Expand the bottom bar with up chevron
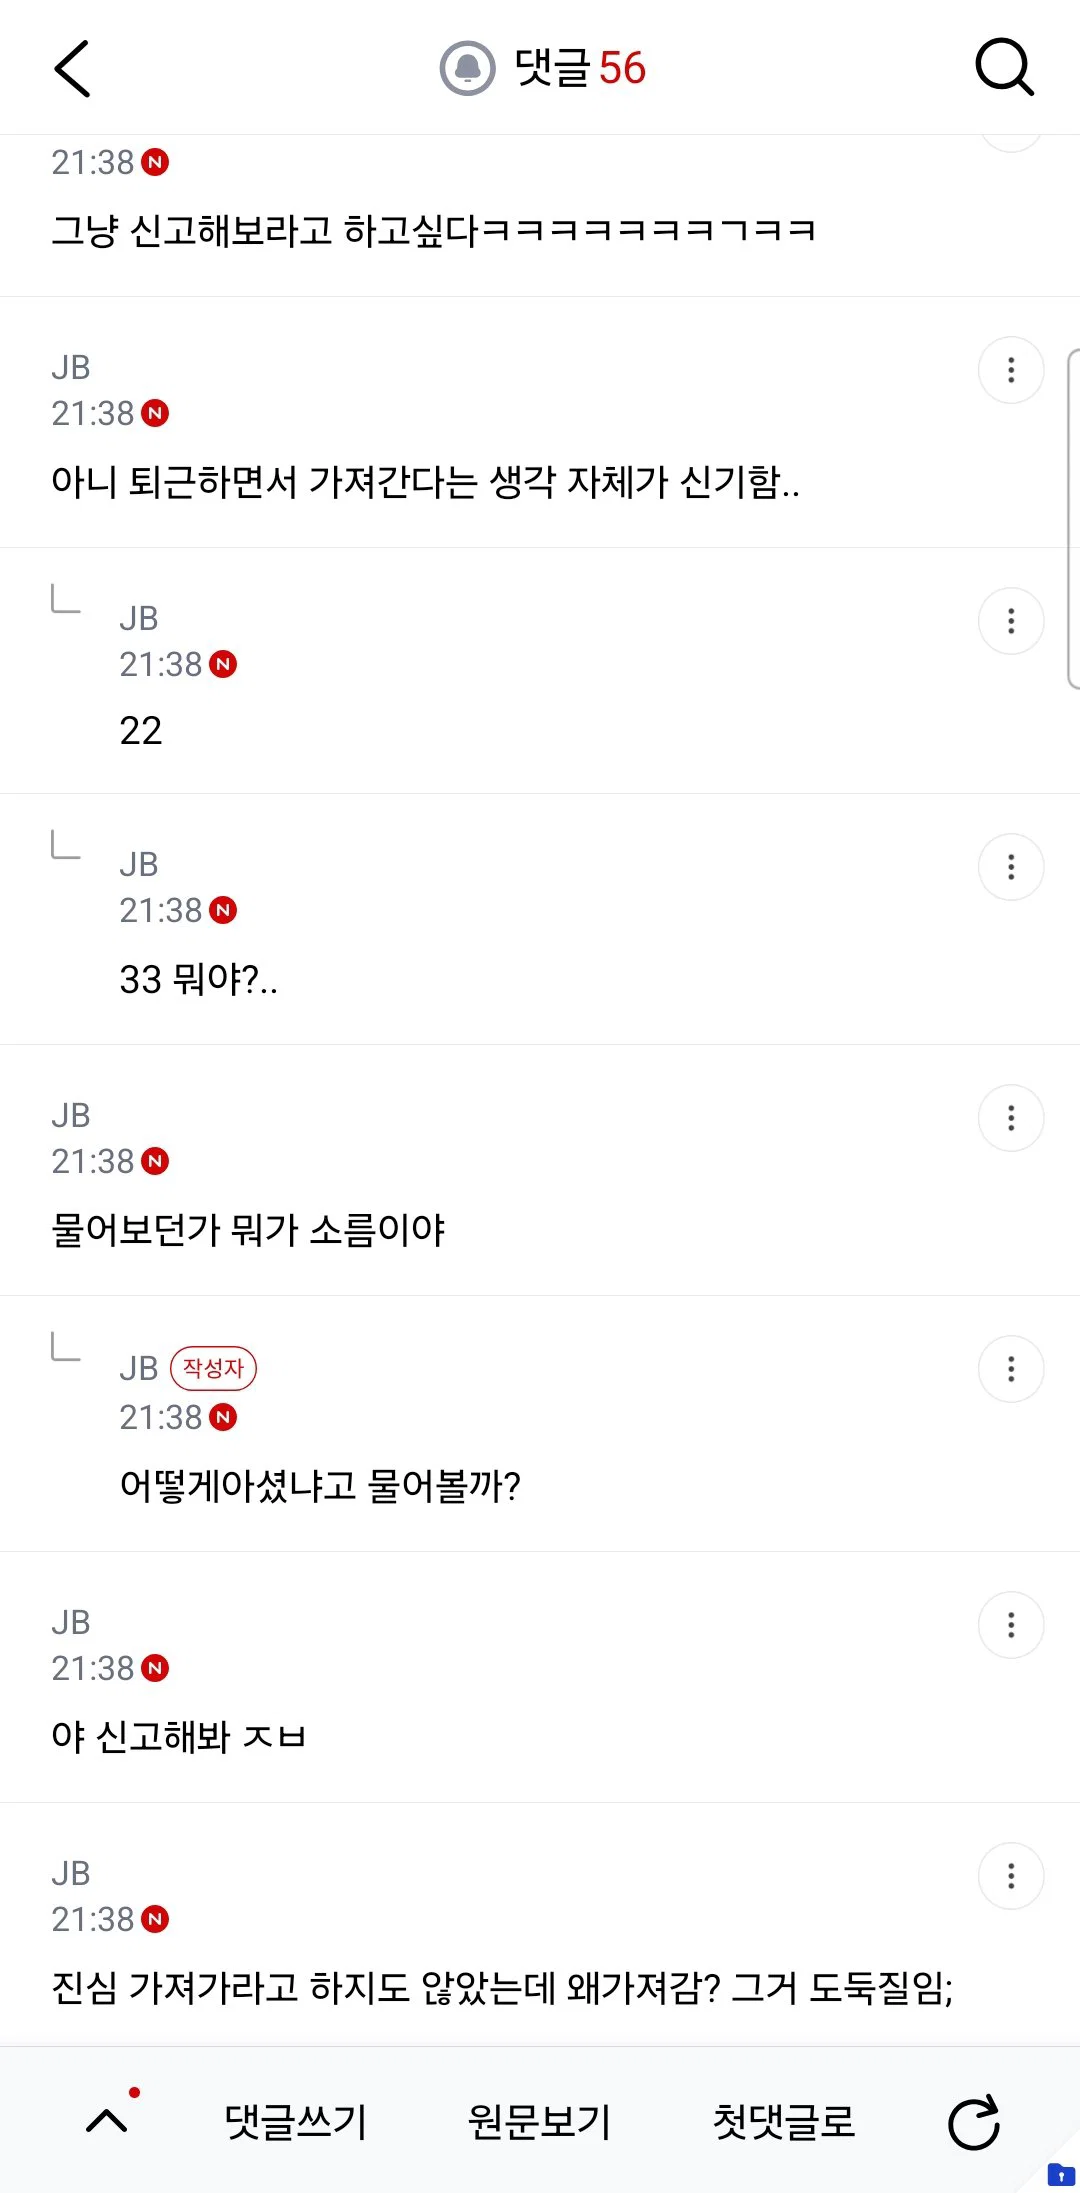This screenshot has height=2193, width=1080. click(107, 2121)
